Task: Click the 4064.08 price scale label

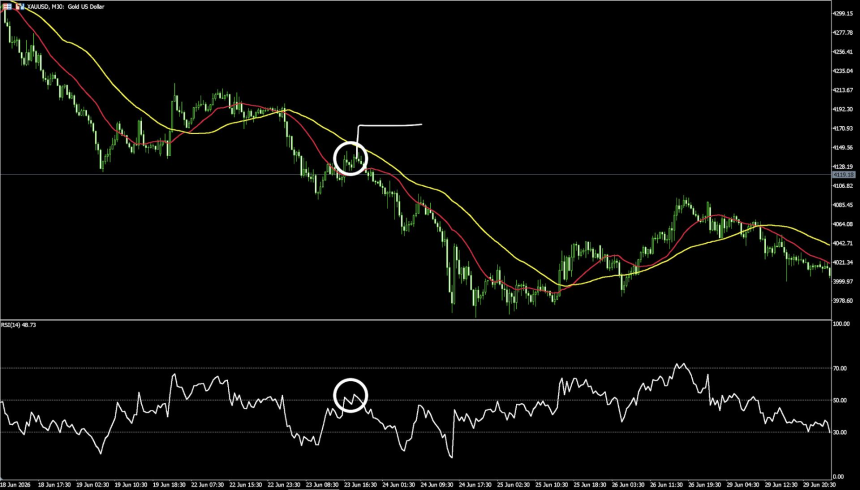Action: (x=842, y=224)
